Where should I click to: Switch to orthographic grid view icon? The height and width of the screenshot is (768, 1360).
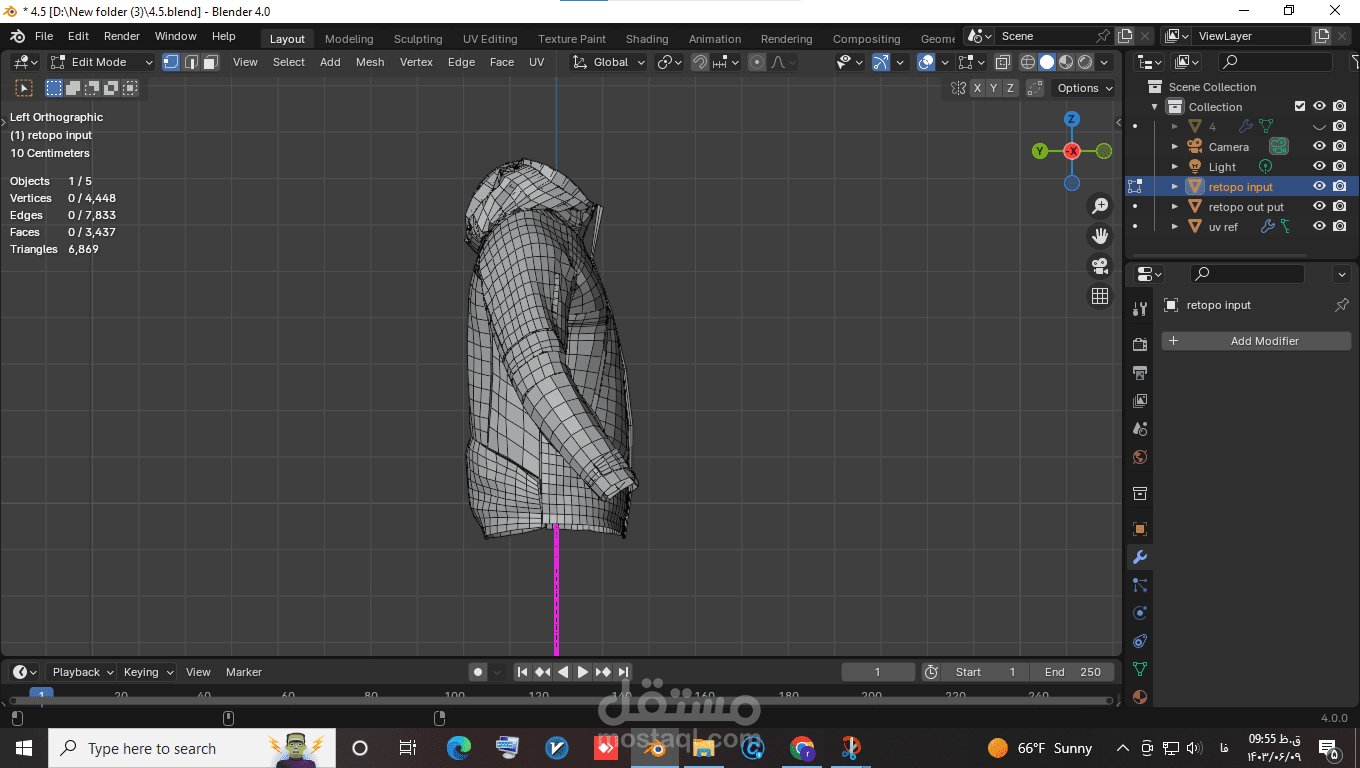click(x=1100, y=296)
